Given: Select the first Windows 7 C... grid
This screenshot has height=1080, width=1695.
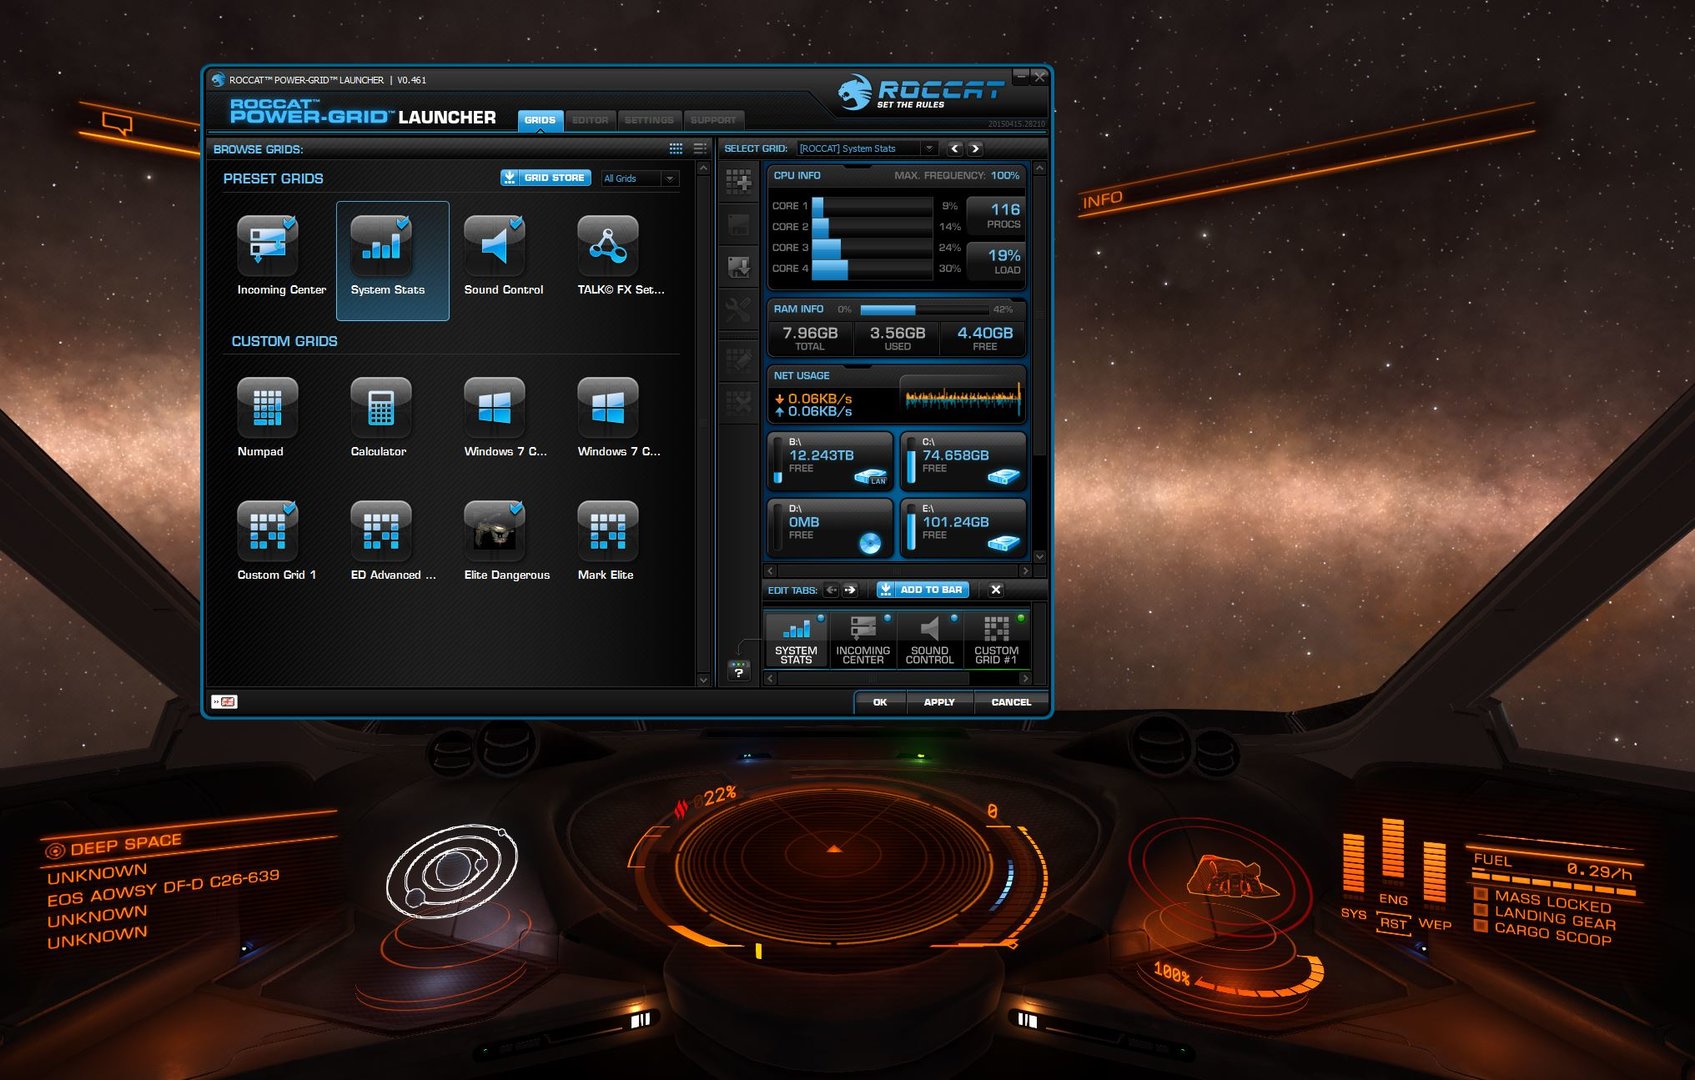Looking at the screenshot, I should [x=495, y=408].
